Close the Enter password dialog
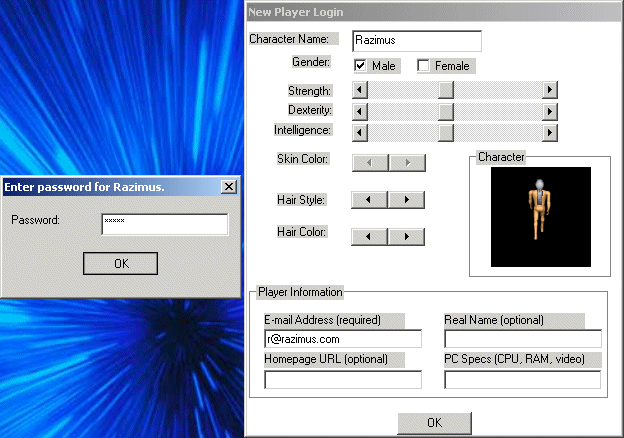 tap(228, 187)
